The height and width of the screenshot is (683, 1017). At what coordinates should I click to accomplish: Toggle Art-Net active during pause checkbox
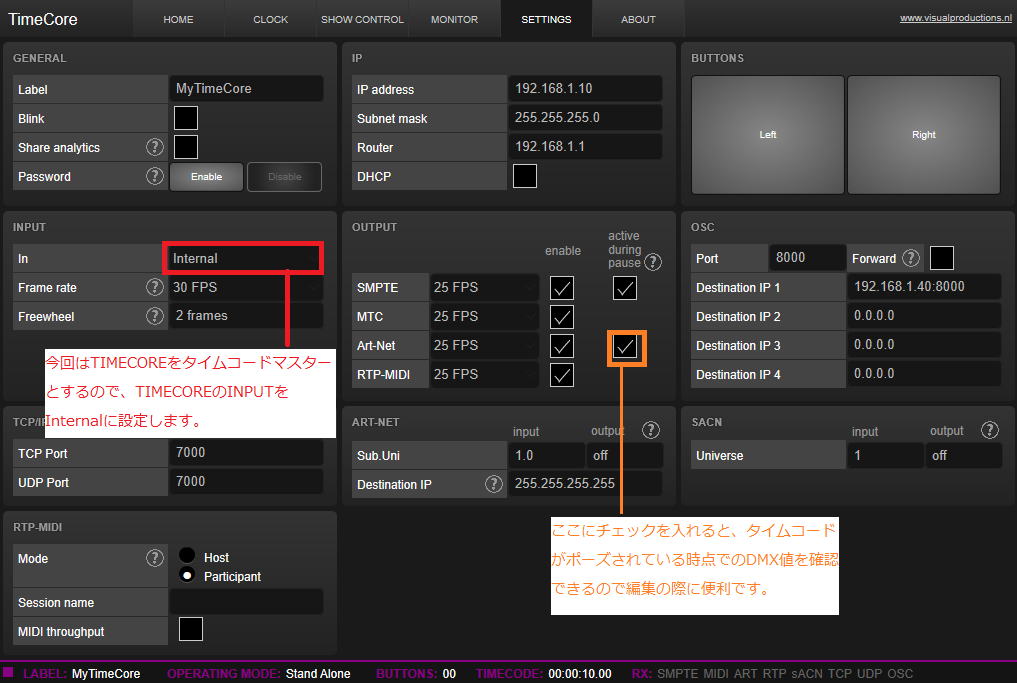point(625,346)
